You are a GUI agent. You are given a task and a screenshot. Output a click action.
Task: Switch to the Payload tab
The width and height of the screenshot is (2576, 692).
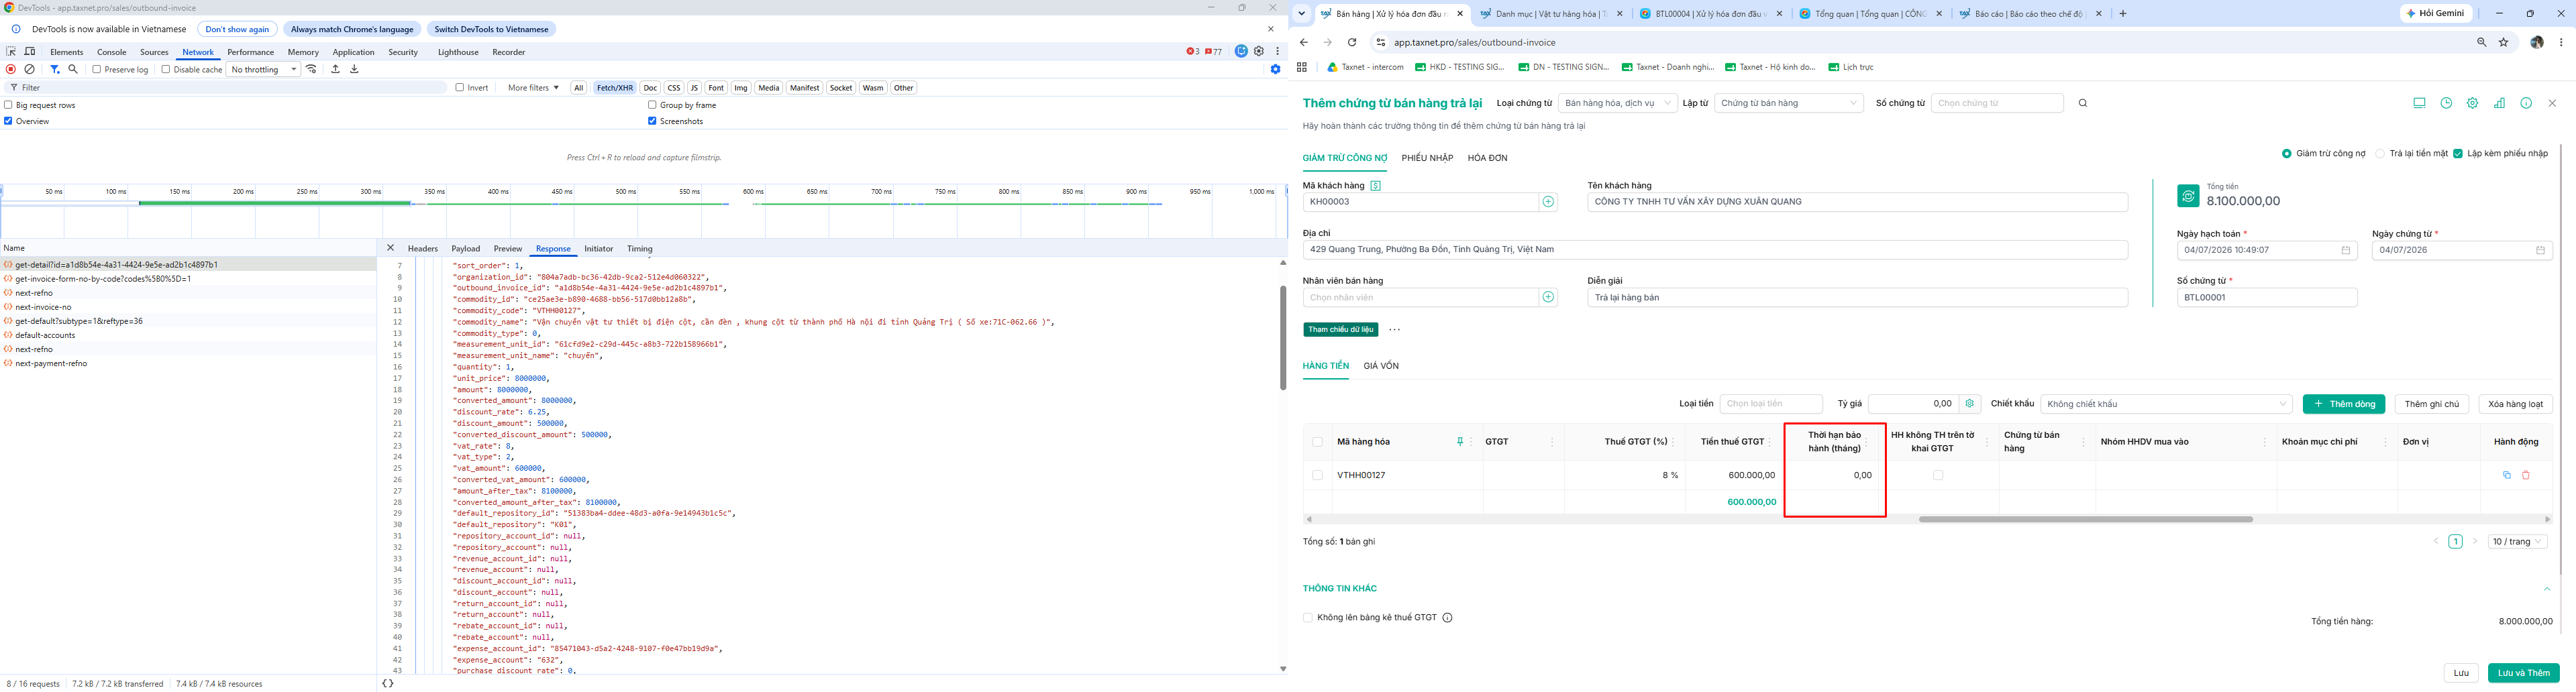pos(465,249)
